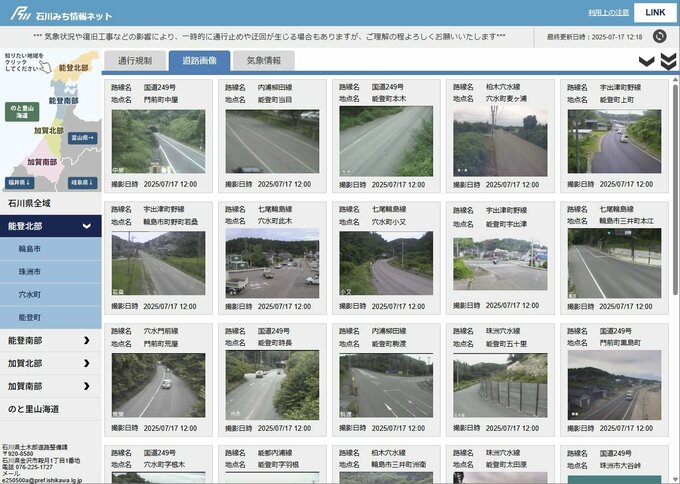Open the 気象情報 tab
The width and height of the screenshot is (680, 484).
pyautogui.click(x=264, y=61)
